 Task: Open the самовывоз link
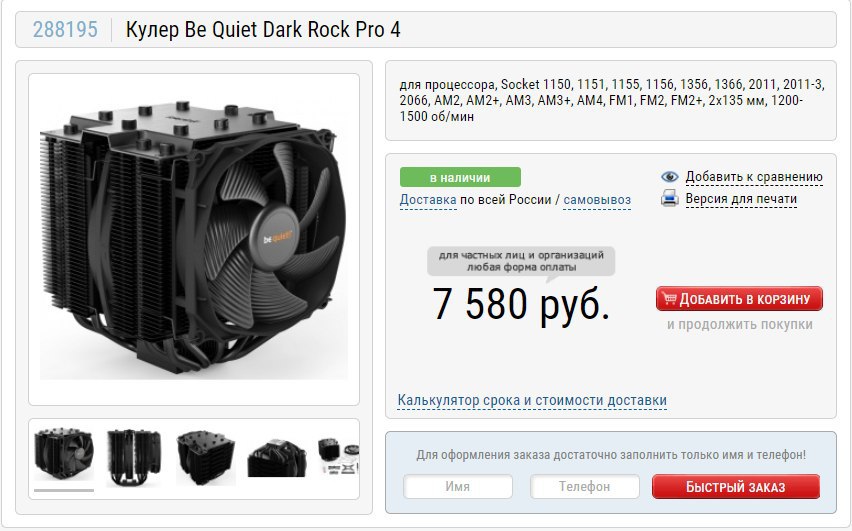tap(597, 200)
